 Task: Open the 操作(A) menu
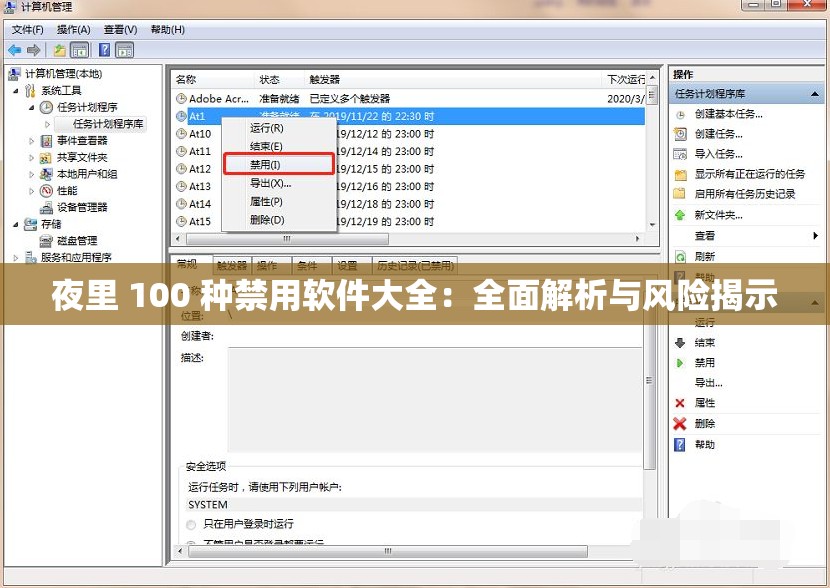click(x=70, y=29)
